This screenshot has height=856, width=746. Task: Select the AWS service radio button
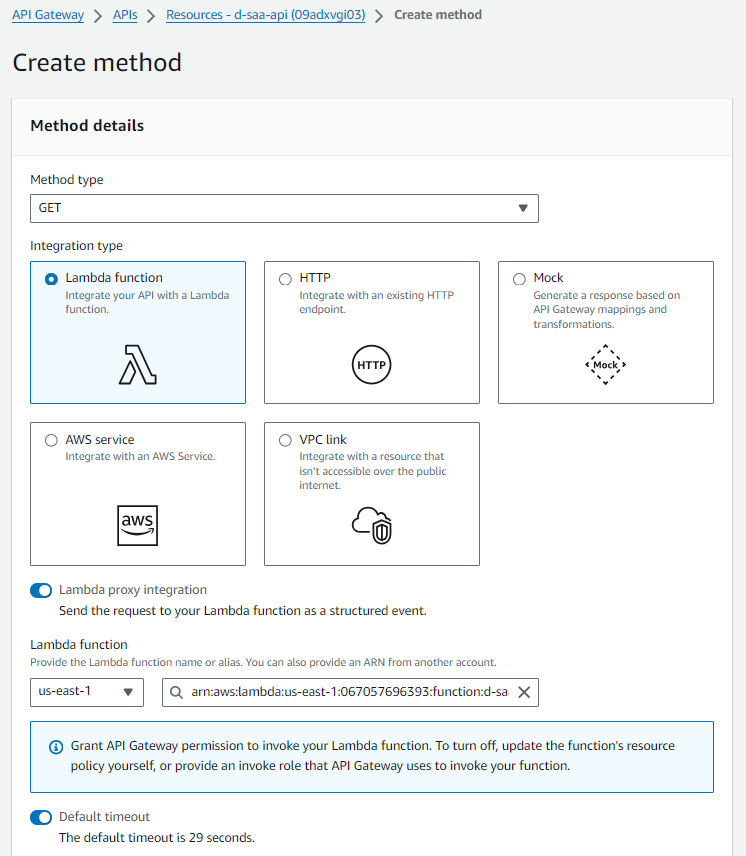pyautogui.click(x=51, y=440)
